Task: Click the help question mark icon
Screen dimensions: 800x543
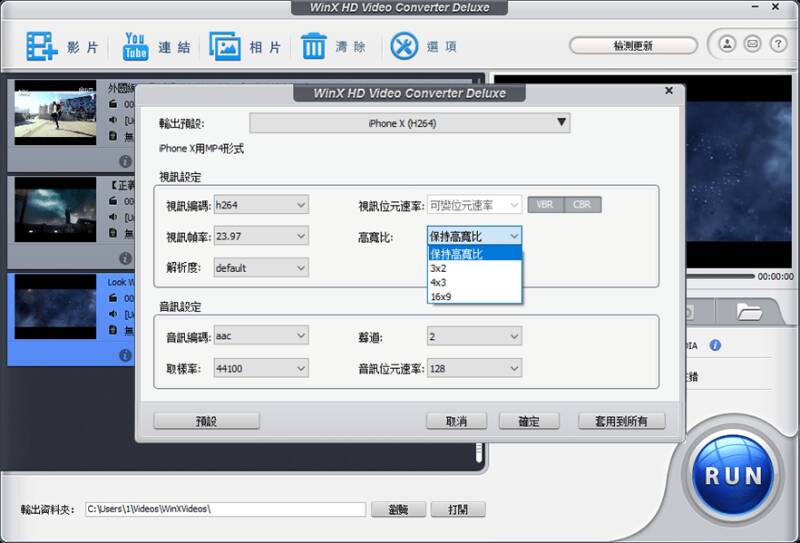Action: [778, 44]
